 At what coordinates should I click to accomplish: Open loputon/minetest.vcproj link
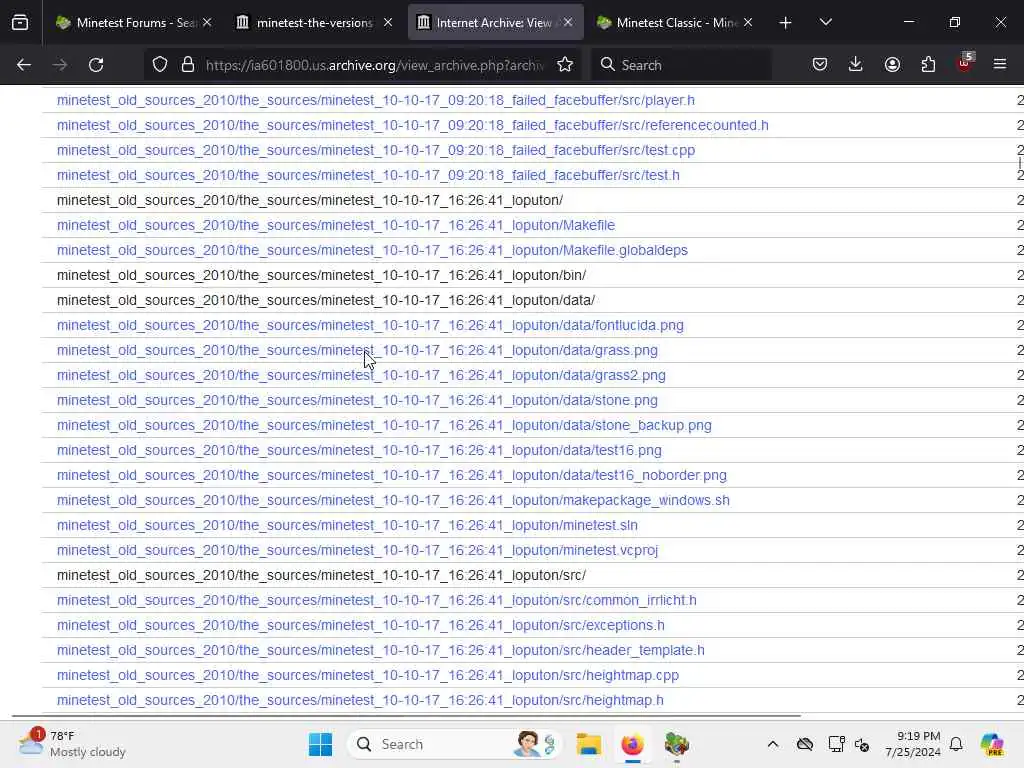point(357,551)
